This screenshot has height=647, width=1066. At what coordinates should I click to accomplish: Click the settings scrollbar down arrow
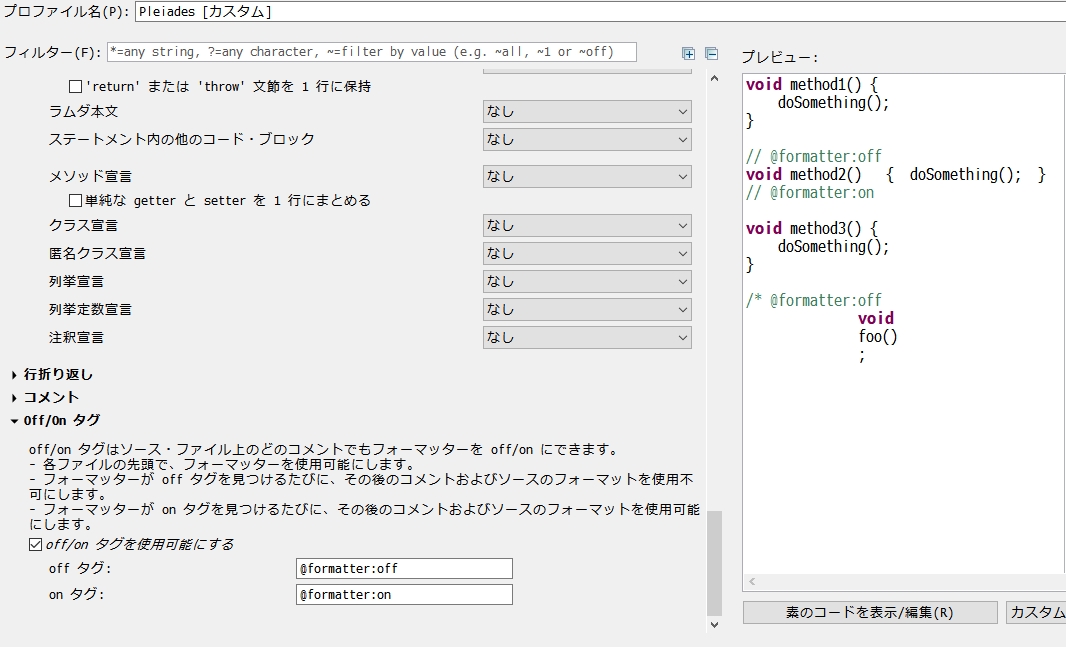pyautogui.click(x=714, y=625)
